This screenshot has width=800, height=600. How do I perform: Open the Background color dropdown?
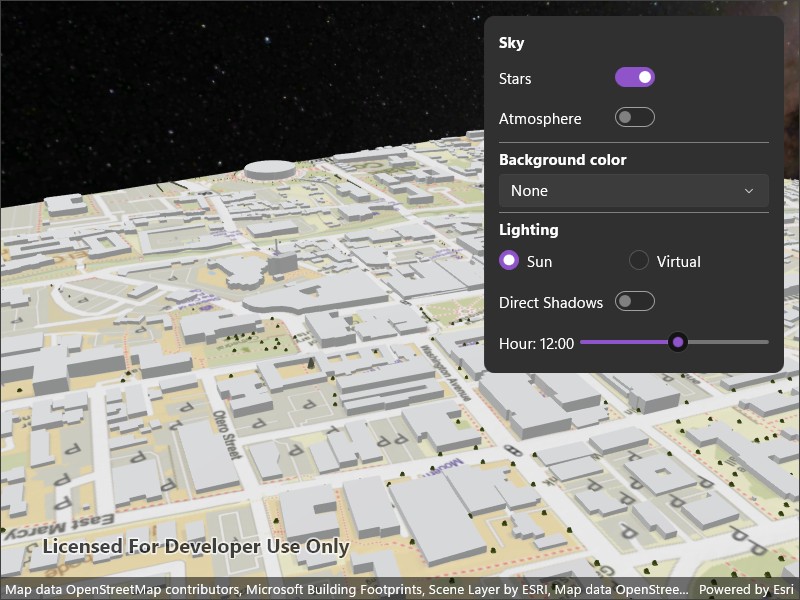pyautogui.click(x=634, y=191)
